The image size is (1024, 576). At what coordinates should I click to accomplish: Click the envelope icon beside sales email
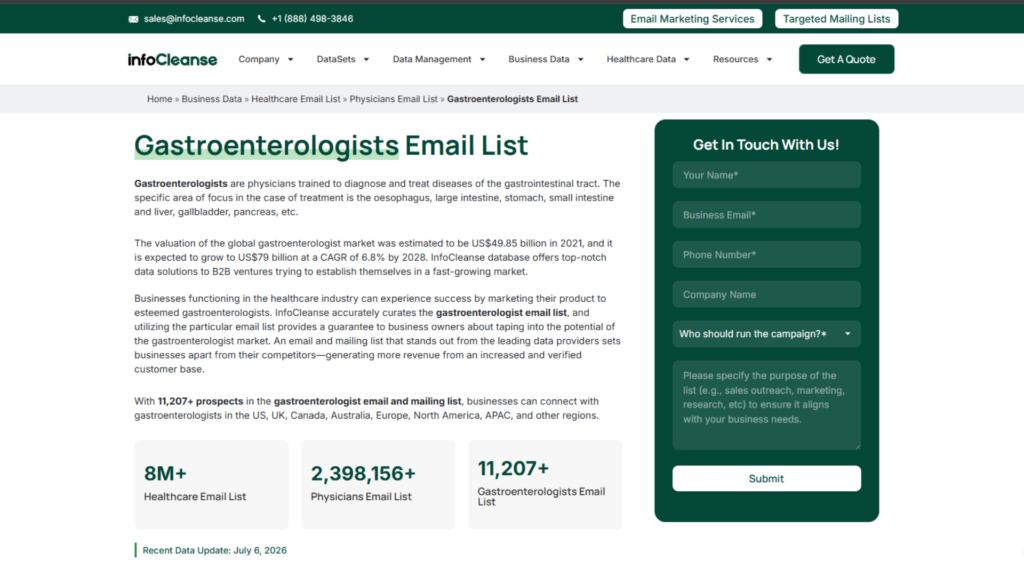coord(133,19)
